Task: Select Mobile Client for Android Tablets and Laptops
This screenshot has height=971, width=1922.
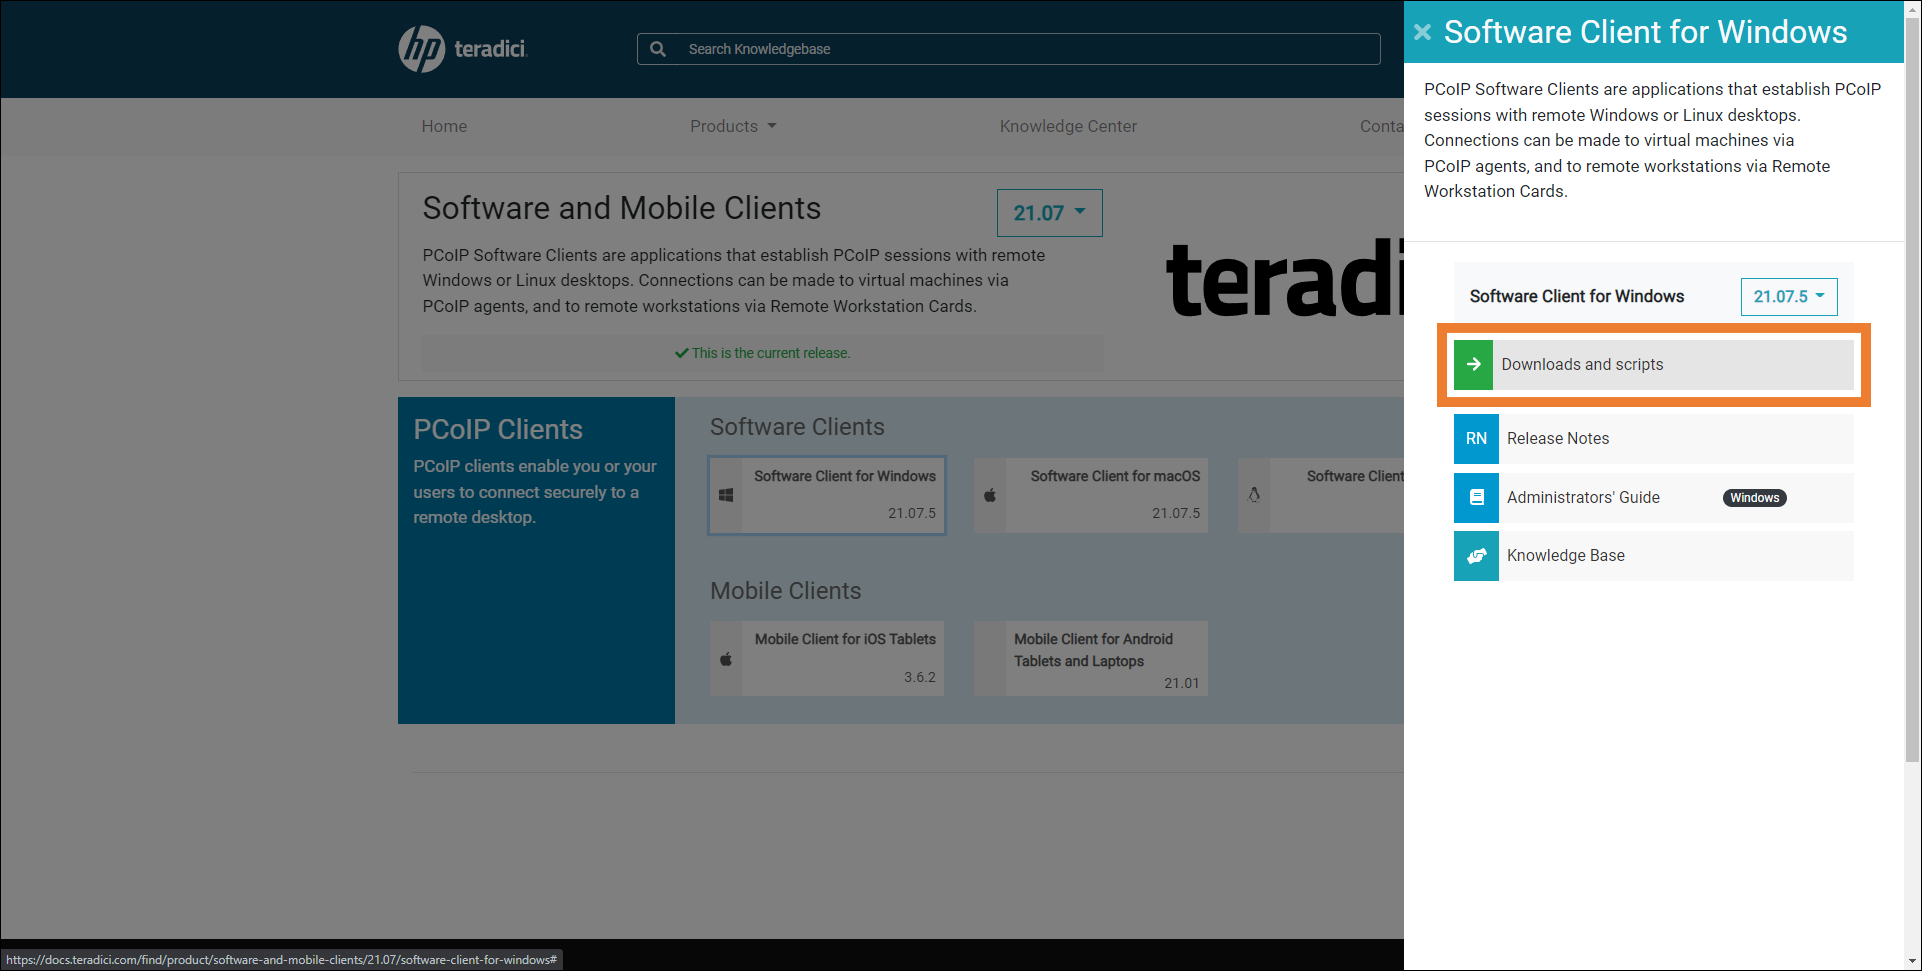Action: (1091, 659)
